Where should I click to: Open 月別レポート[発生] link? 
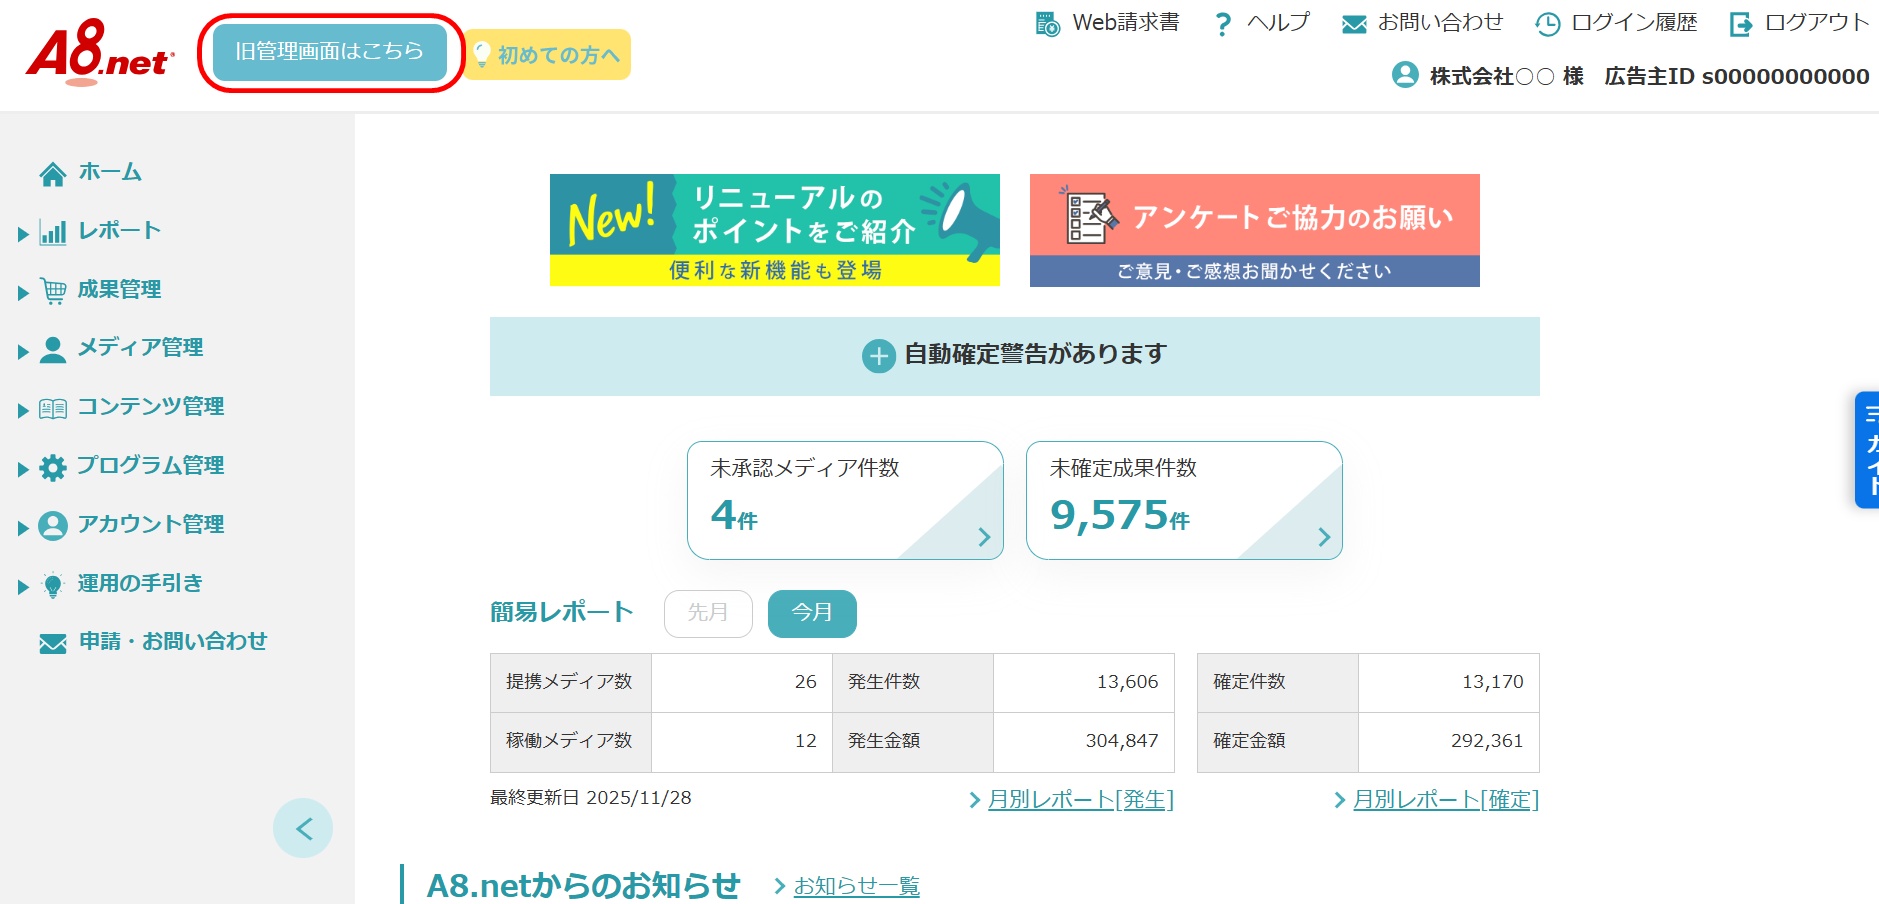click(x=1080, y=800)
